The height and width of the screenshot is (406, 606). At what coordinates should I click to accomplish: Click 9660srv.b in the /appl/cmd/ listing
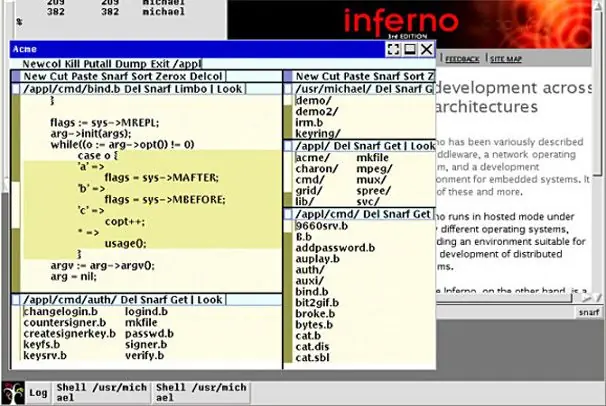pos(322,226)
